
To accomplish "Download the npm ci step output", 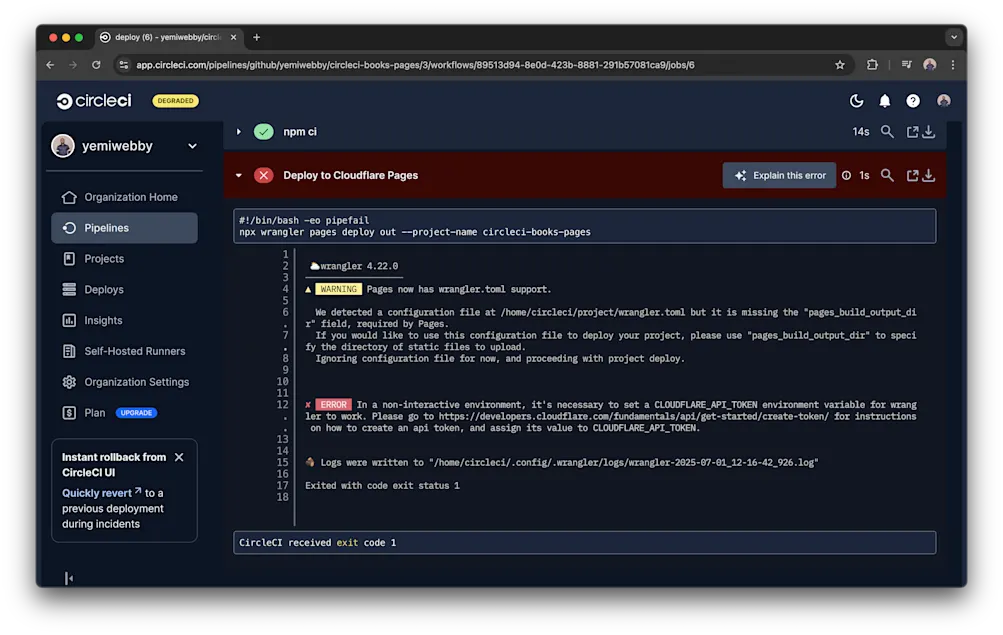I will (928, 131).
